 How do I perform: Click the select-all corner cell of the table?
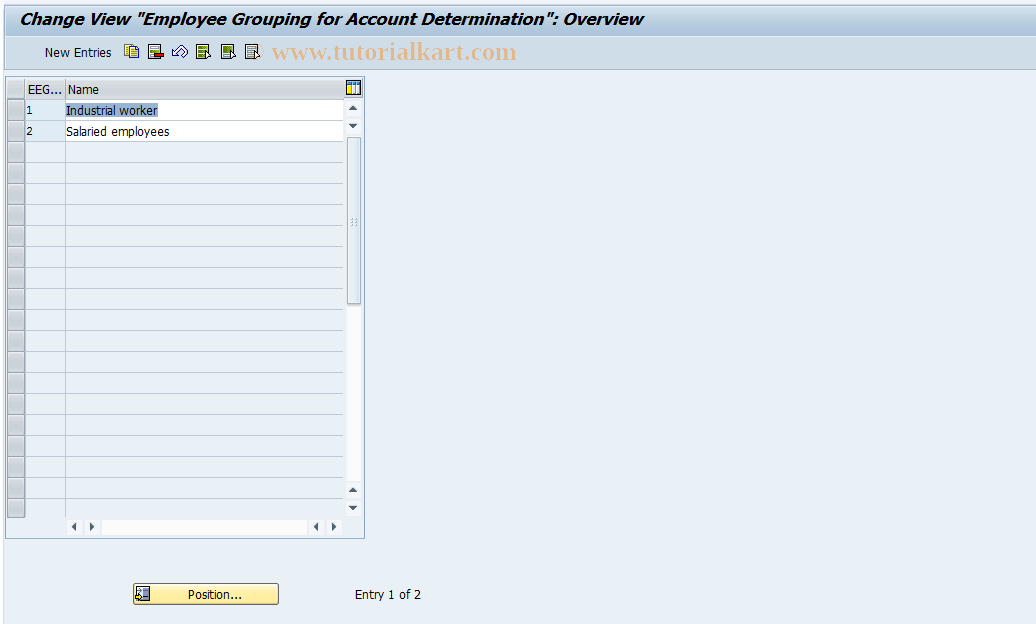16,89
